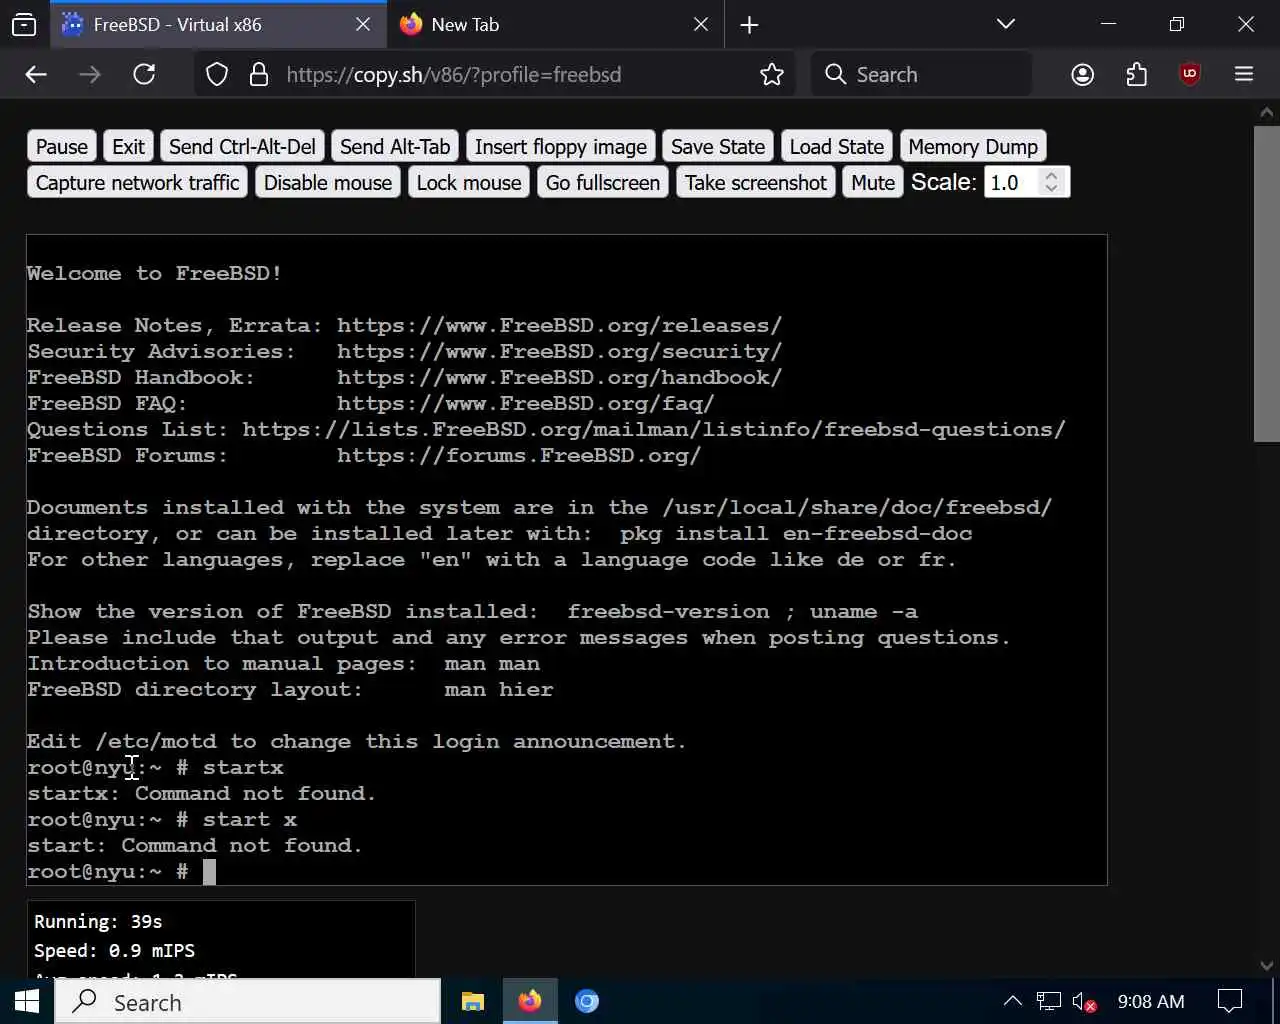Start Capture network traffic

(x=137, y=183)
